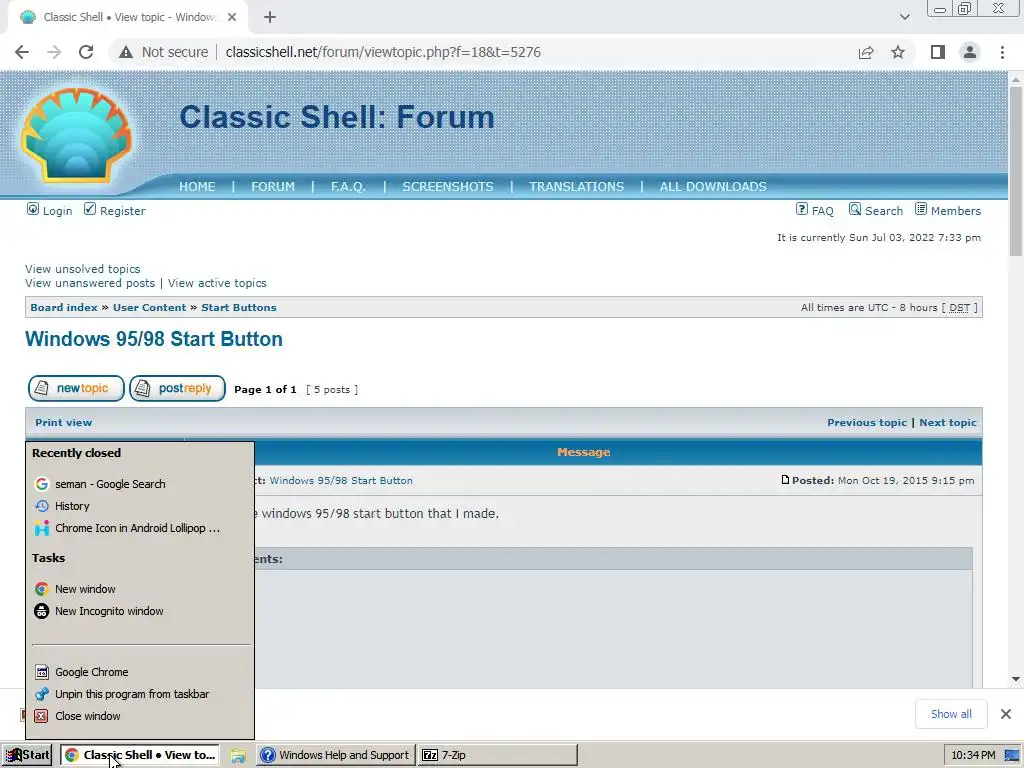Click the postreply button
The width and height of the screenshot is (1024, 768).
tap(177, 389)
